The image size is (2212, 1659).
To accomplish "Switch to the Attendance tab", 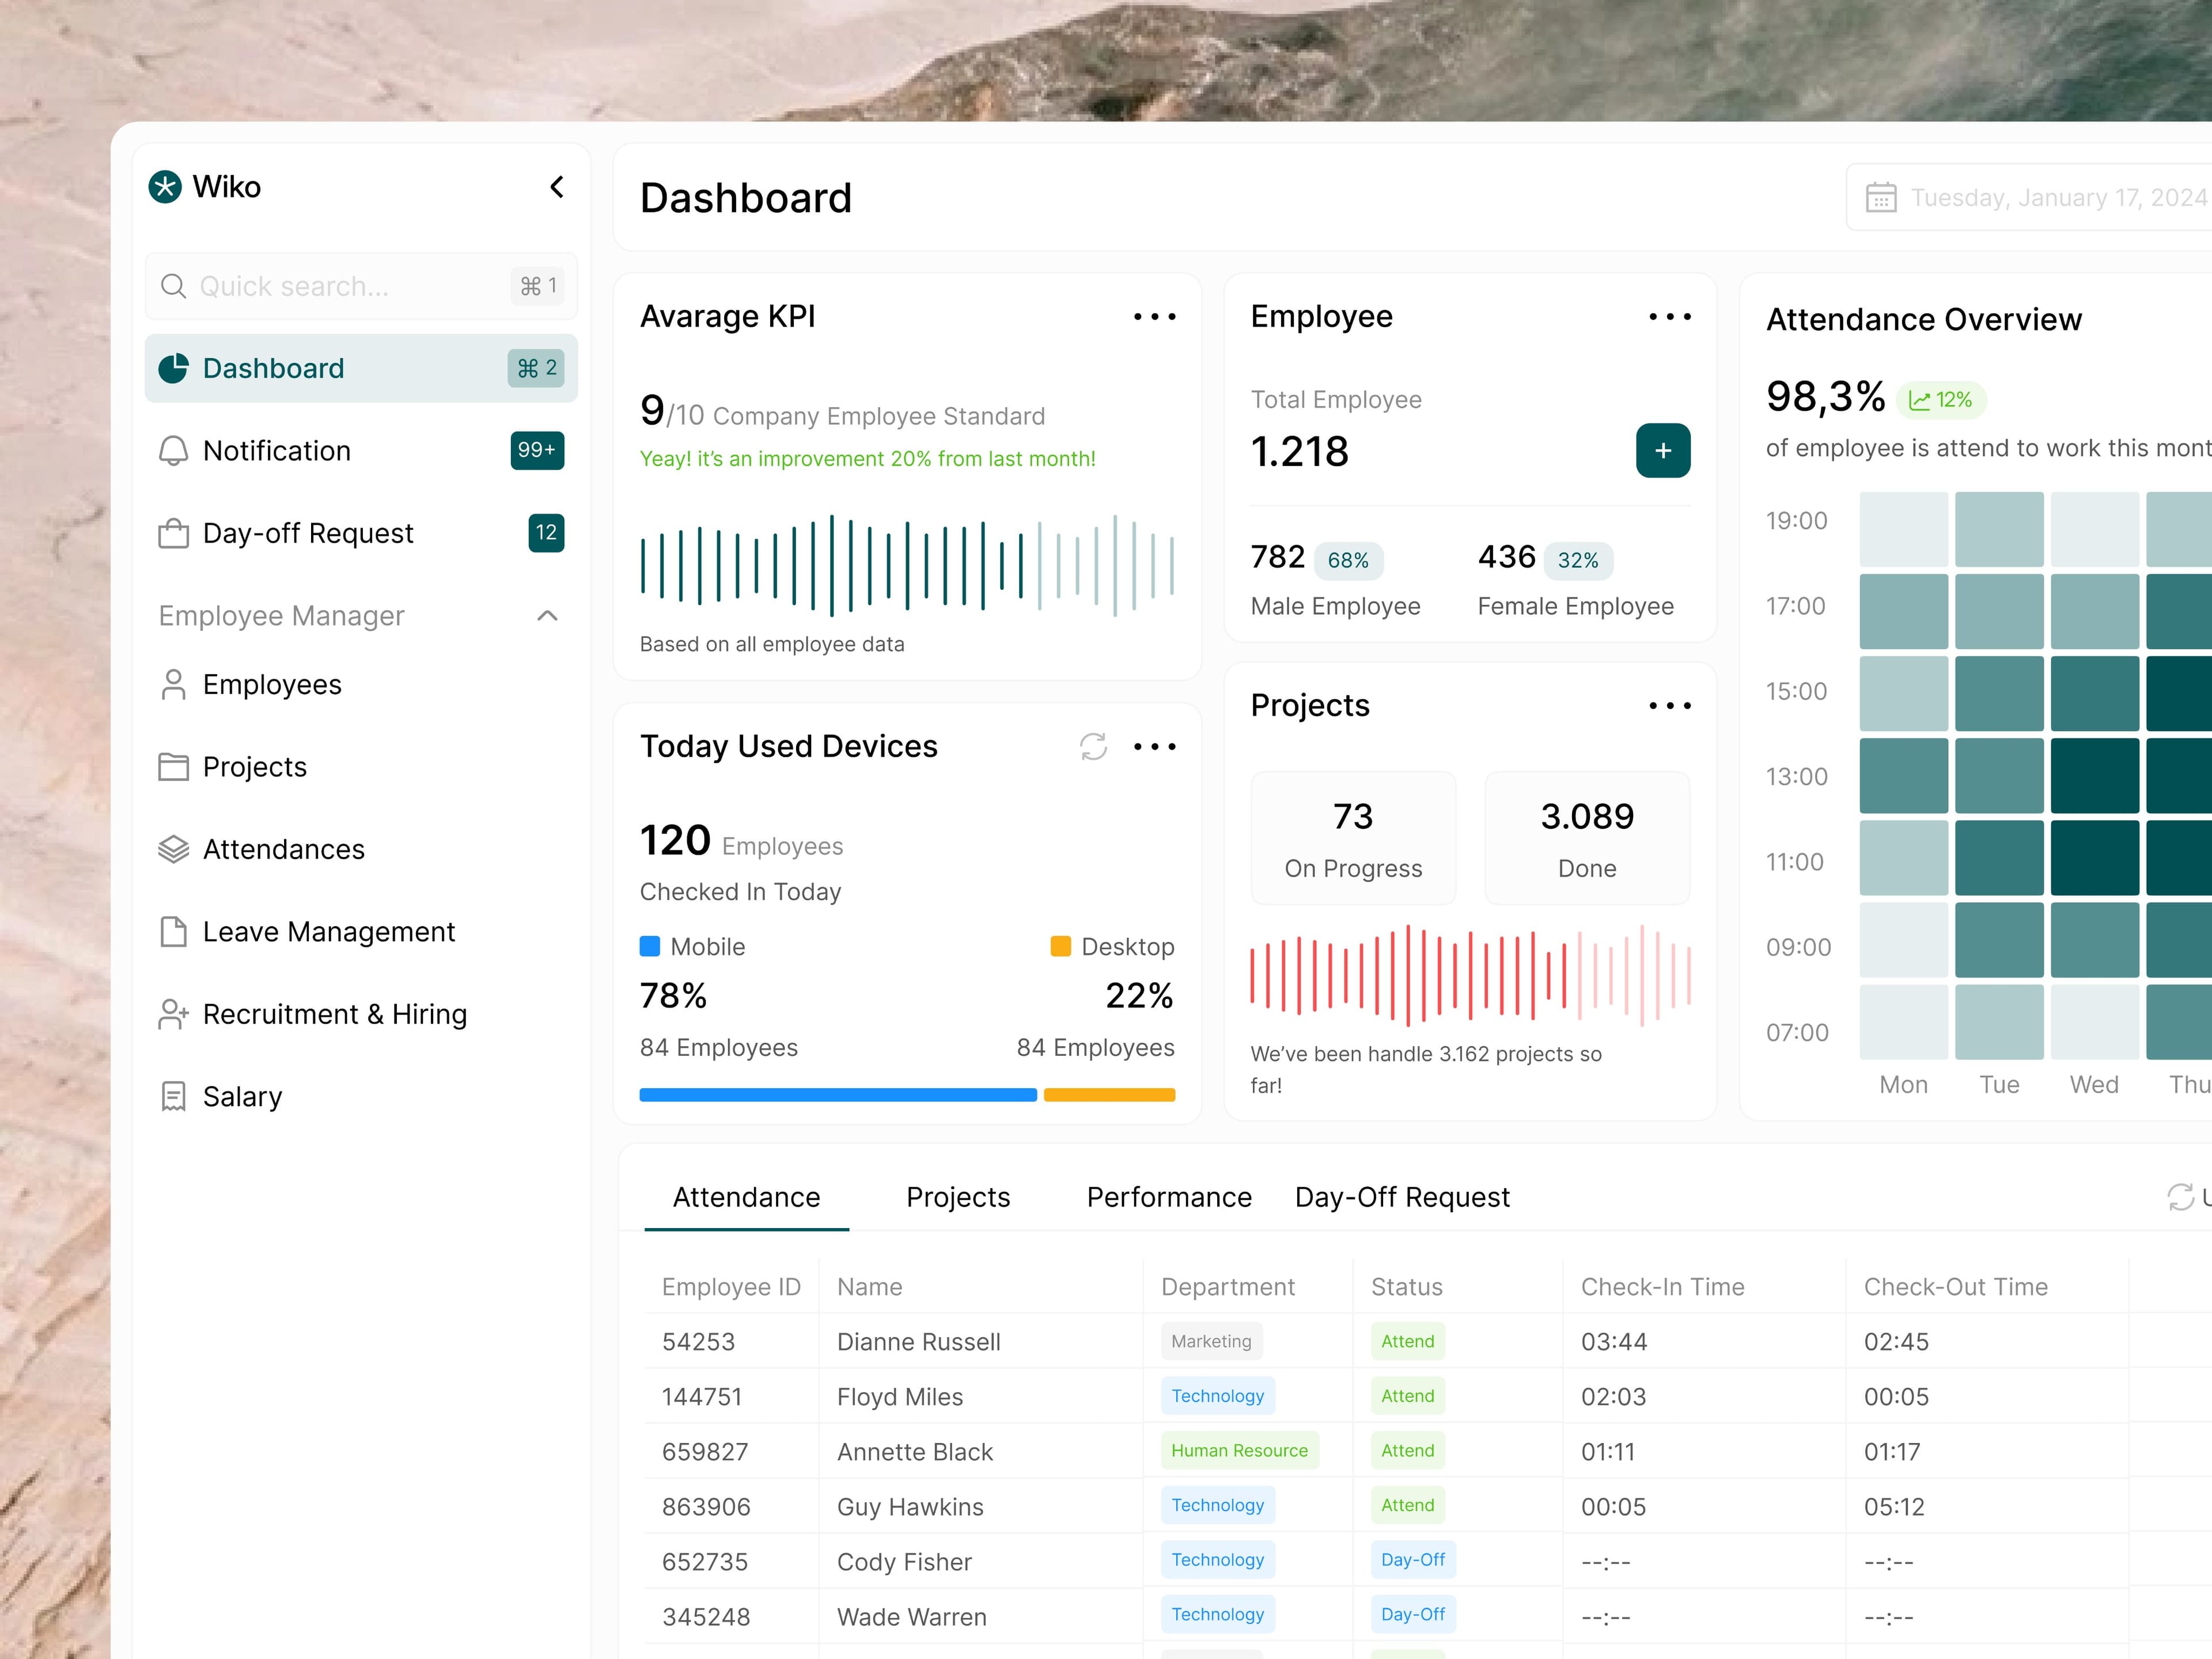I will [746, 1197].
